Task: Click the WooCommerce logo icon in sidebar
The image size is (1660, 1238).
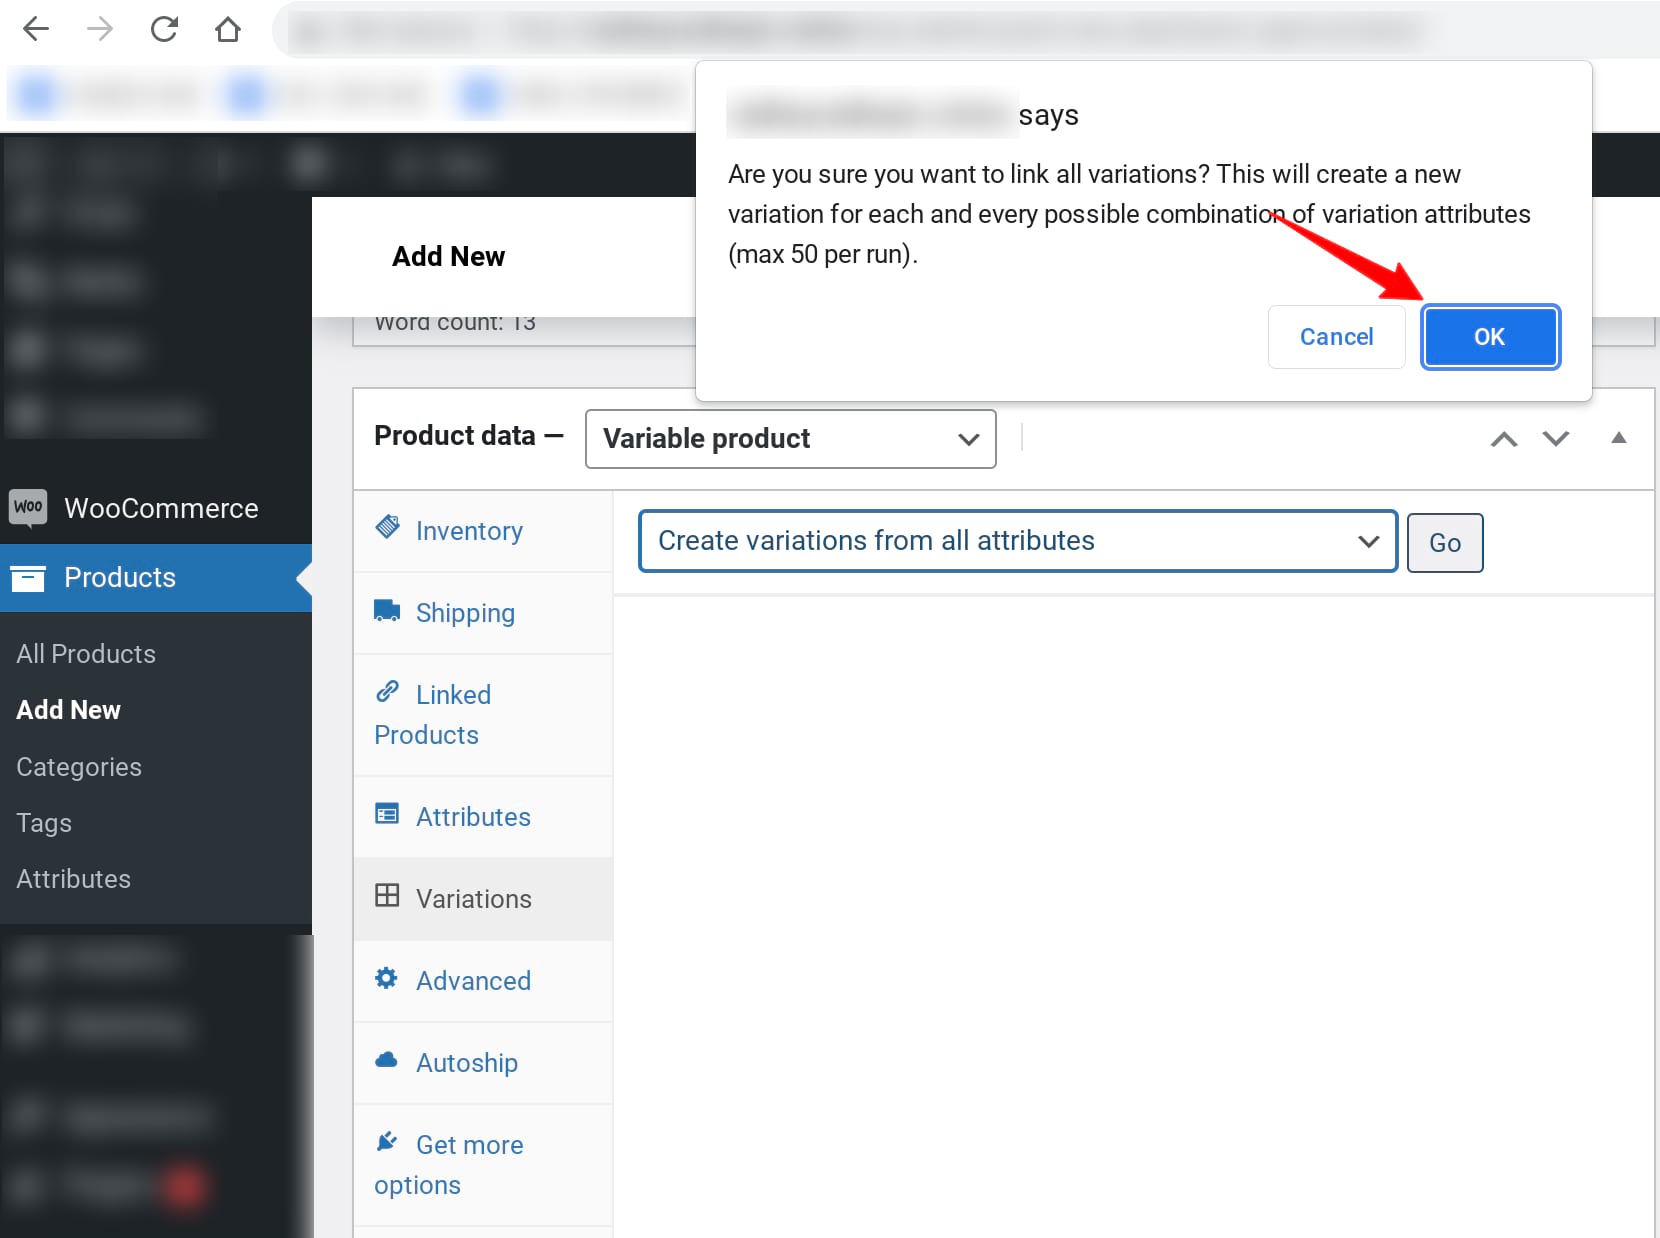Action: (28, 507)
